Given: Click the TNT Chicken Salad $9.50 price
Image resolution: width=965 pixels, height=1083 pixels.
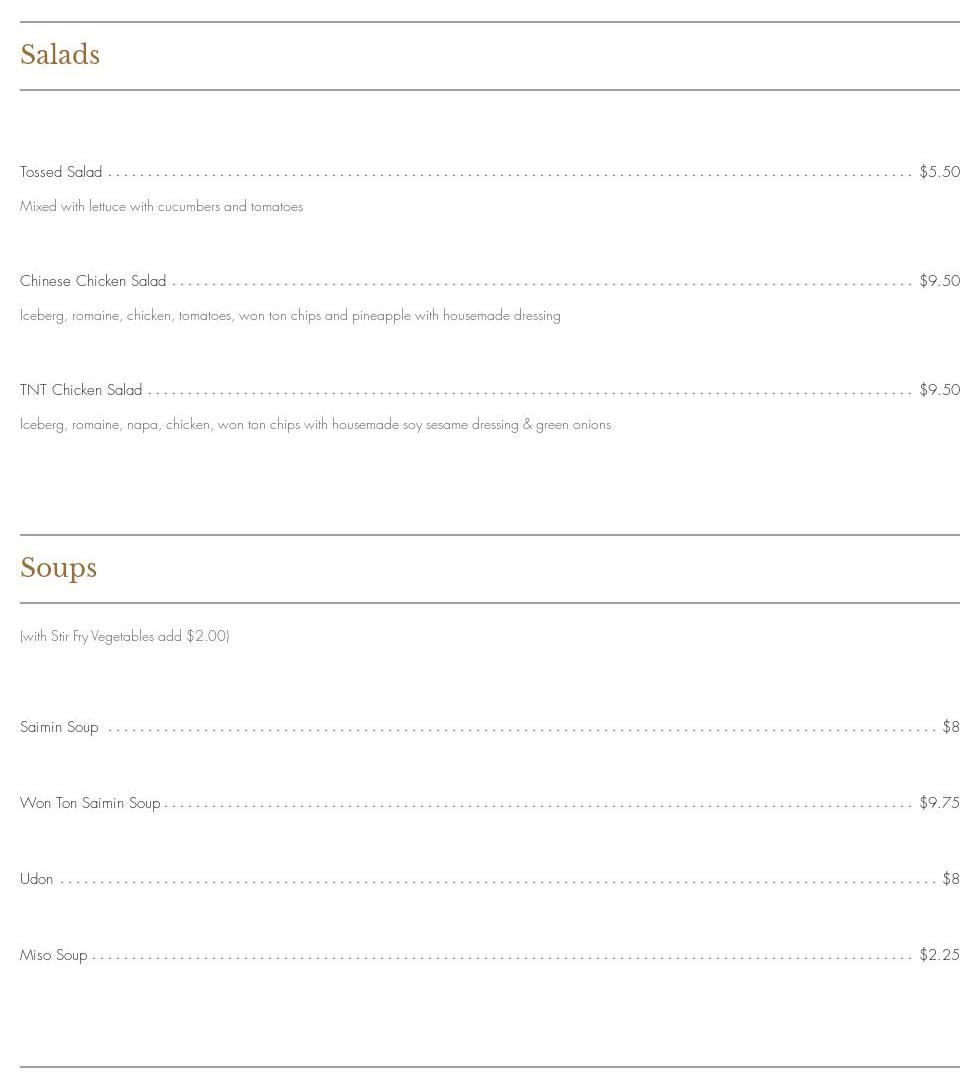Looking at the screenshot, I should click(939, 390).
